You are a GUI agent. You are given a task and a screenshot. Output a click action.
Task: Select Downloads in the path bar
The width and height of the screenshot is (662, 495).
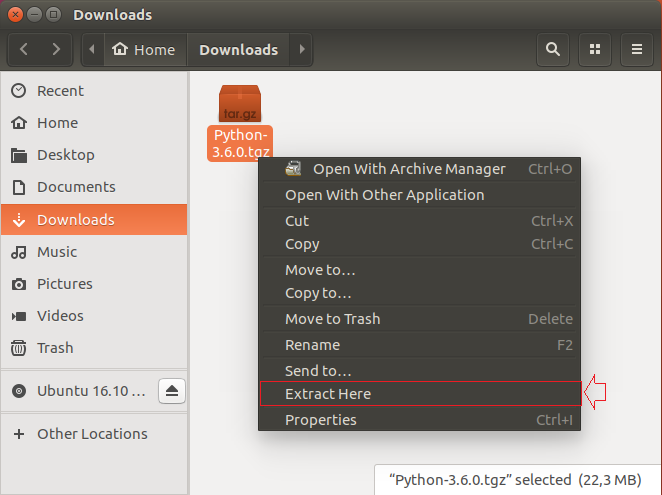239,49
